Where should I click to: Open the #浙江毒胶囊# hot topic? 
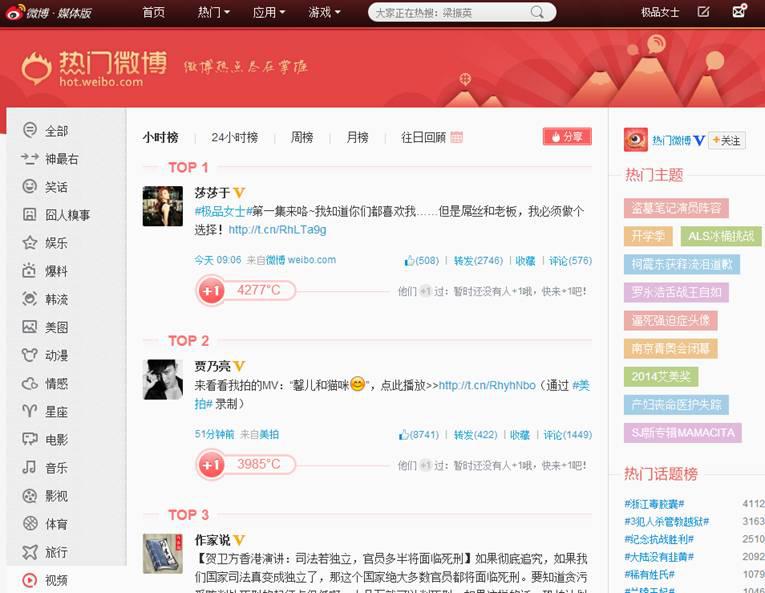(654, 504)
